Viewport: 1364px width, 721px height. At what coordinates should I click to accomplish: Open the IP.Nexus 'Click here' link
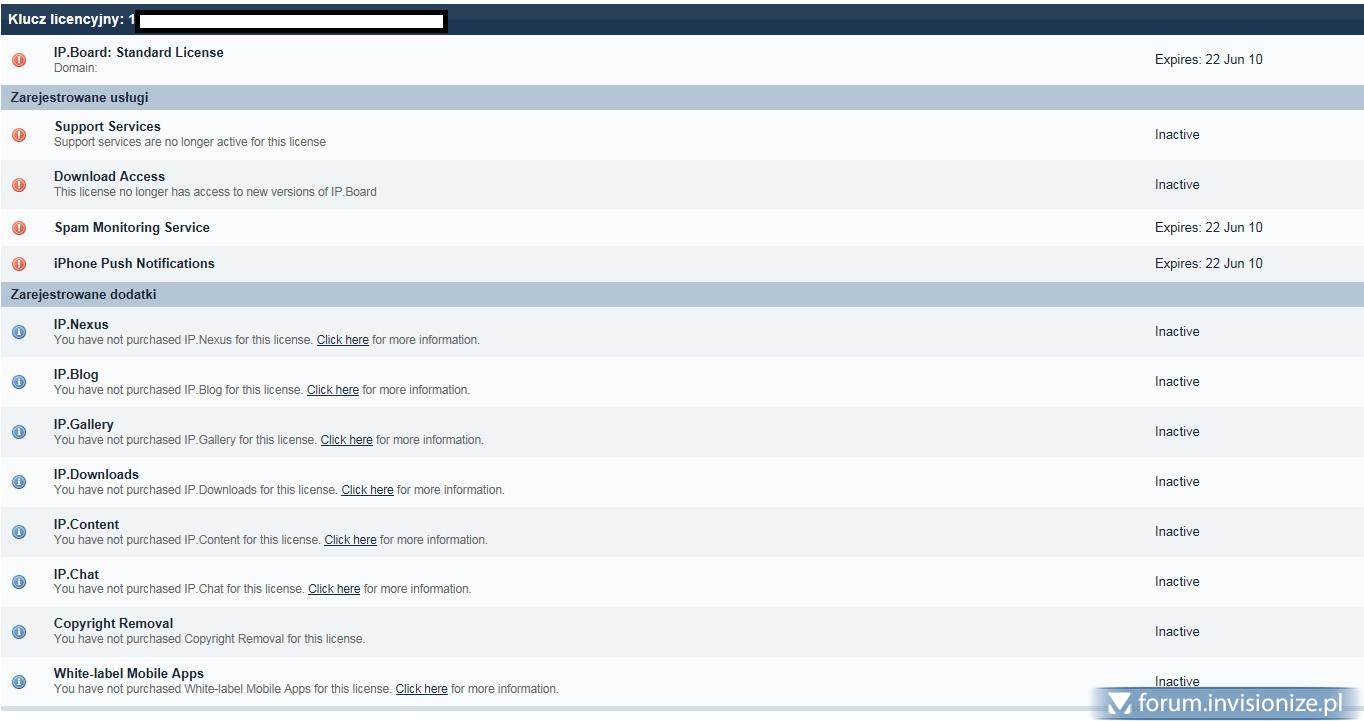tap(342, 340)
